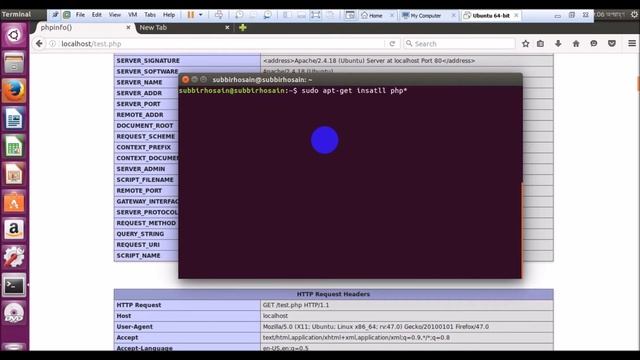Close the terminal window with red button
Screen dimensions: 640x360
coord(185,80)
